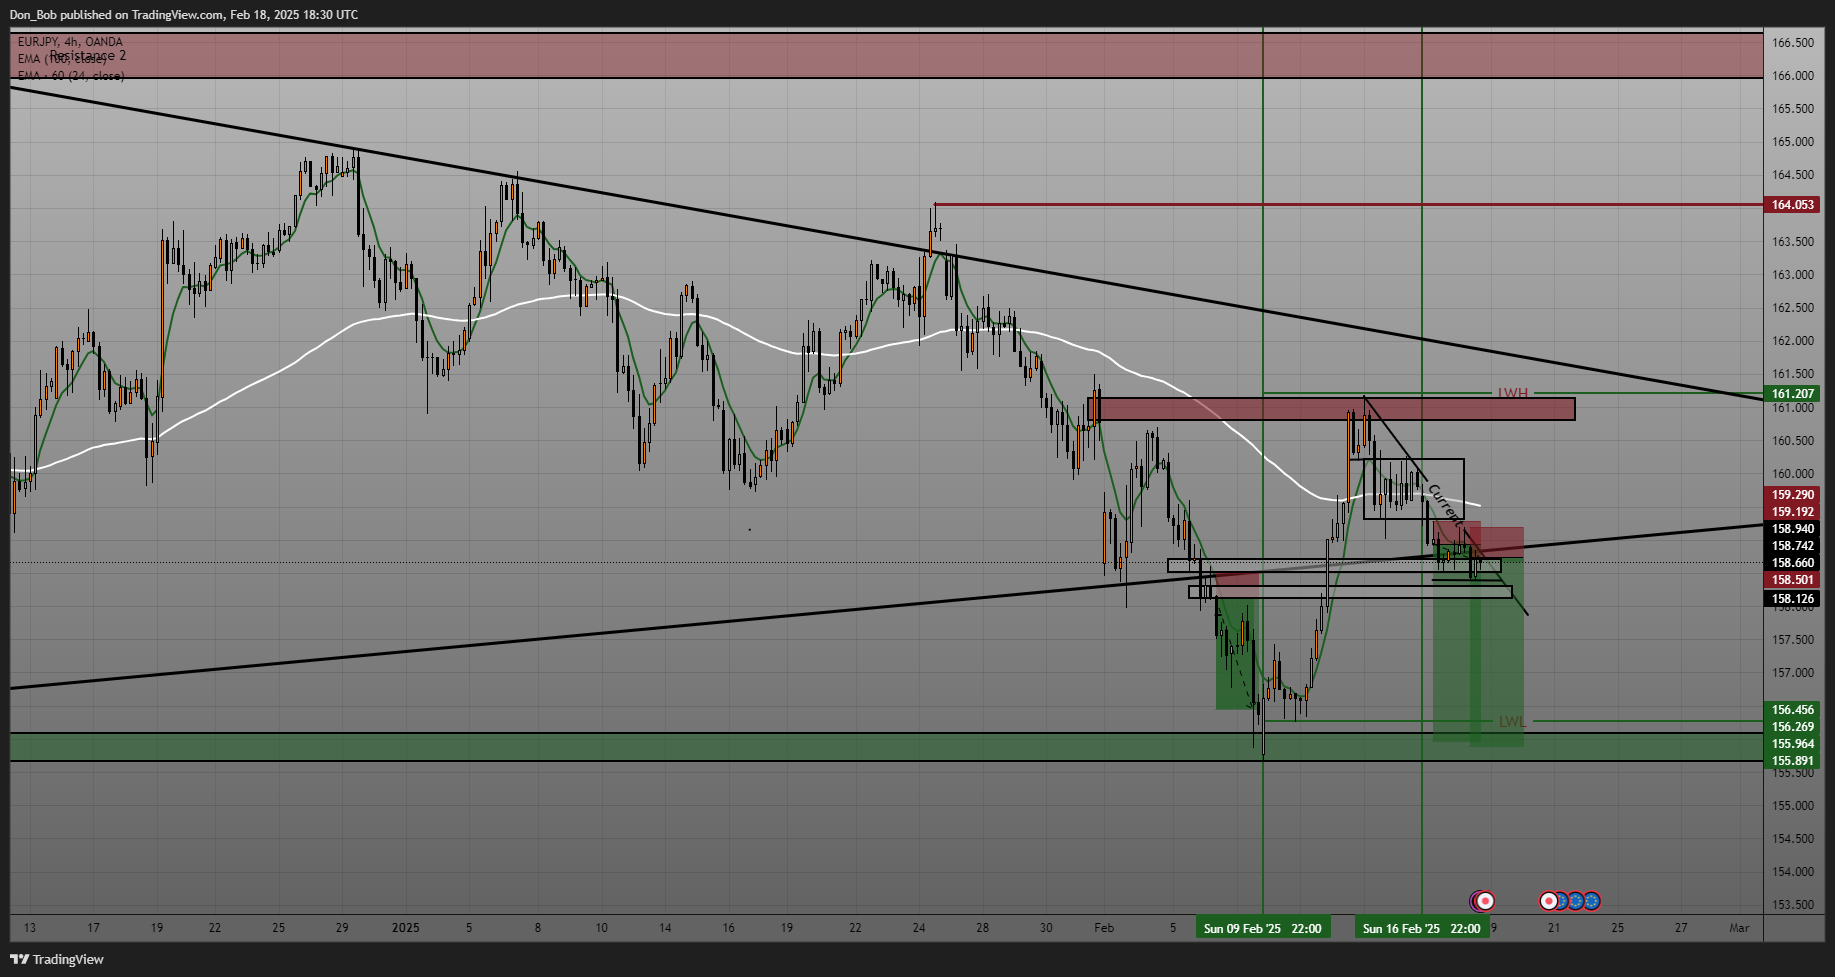Click the 166.500 price axis tick
Screen dimensions: 1835x977
coord(1792,43)
